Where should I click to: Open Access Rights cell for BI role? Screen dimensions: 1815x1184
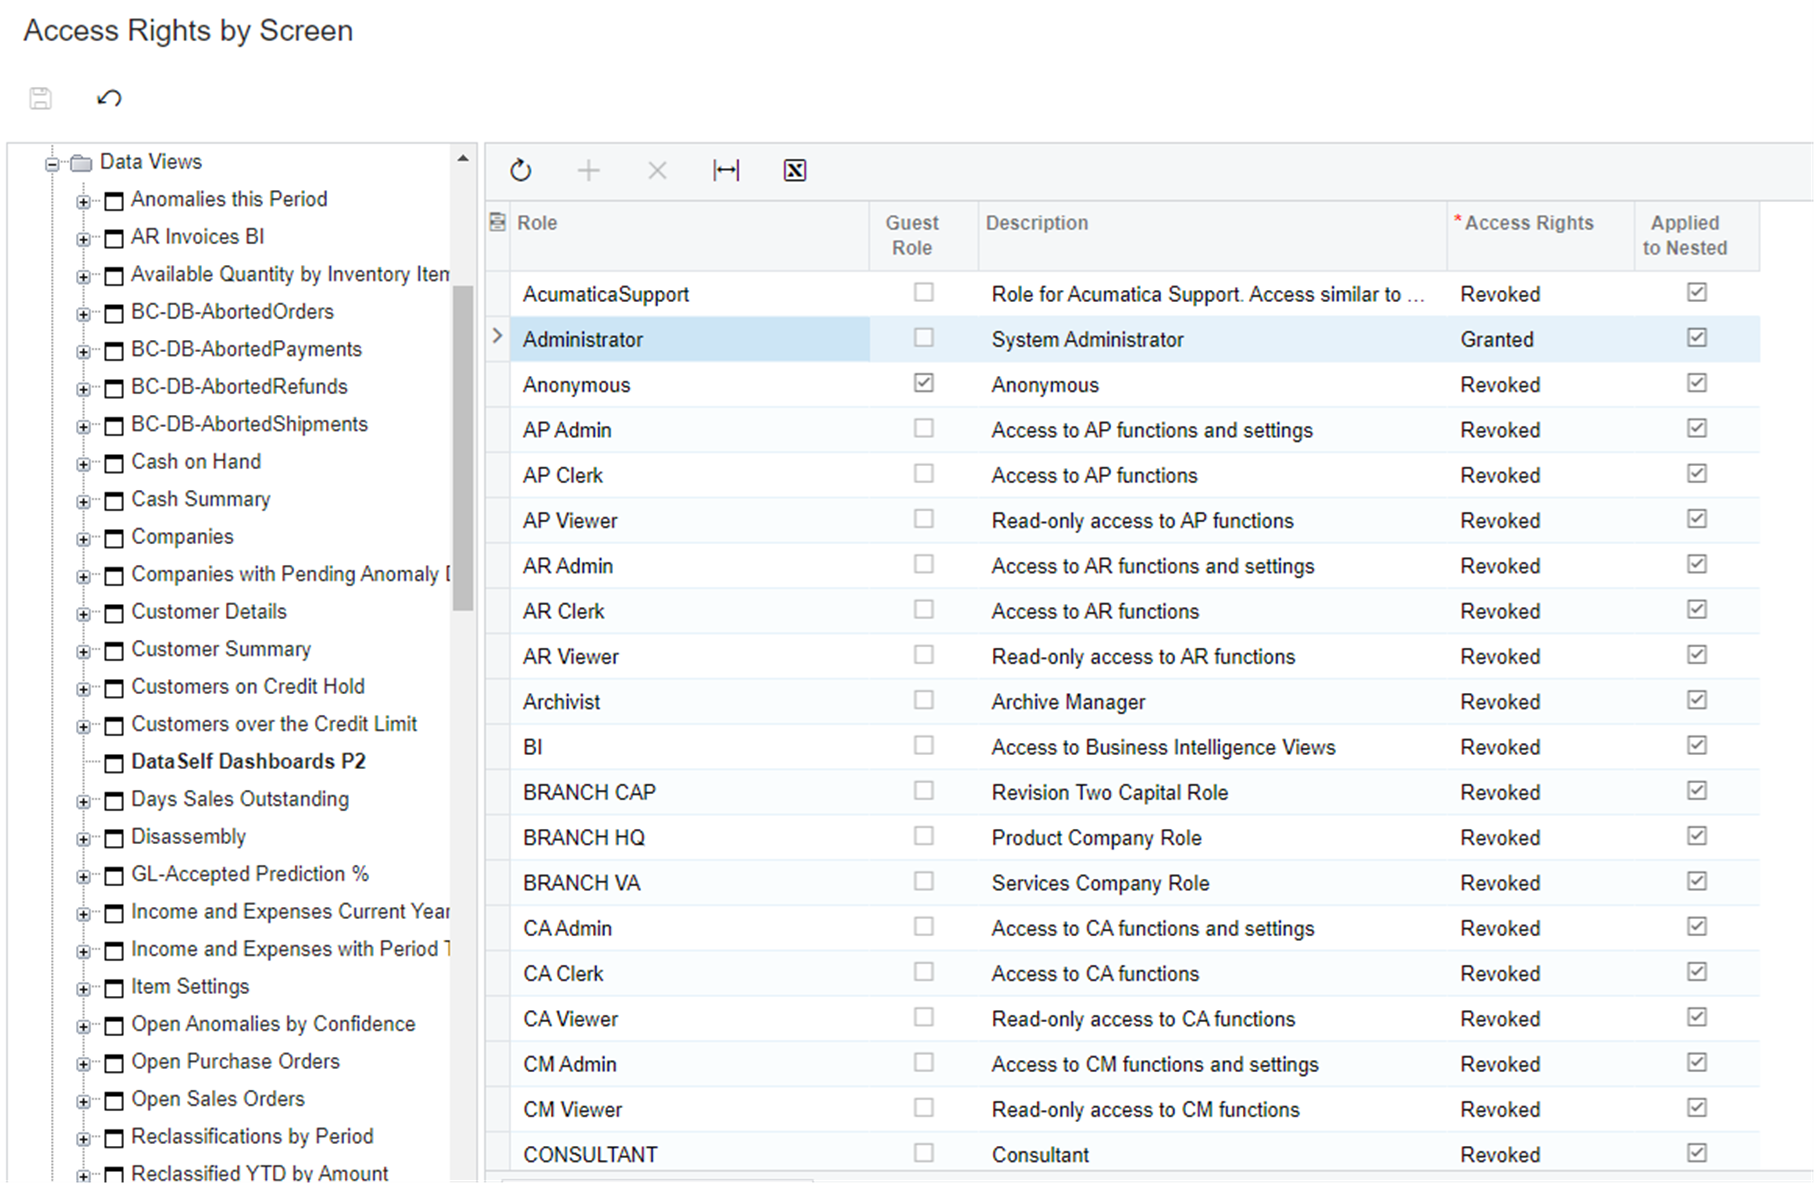(1500, 747)
